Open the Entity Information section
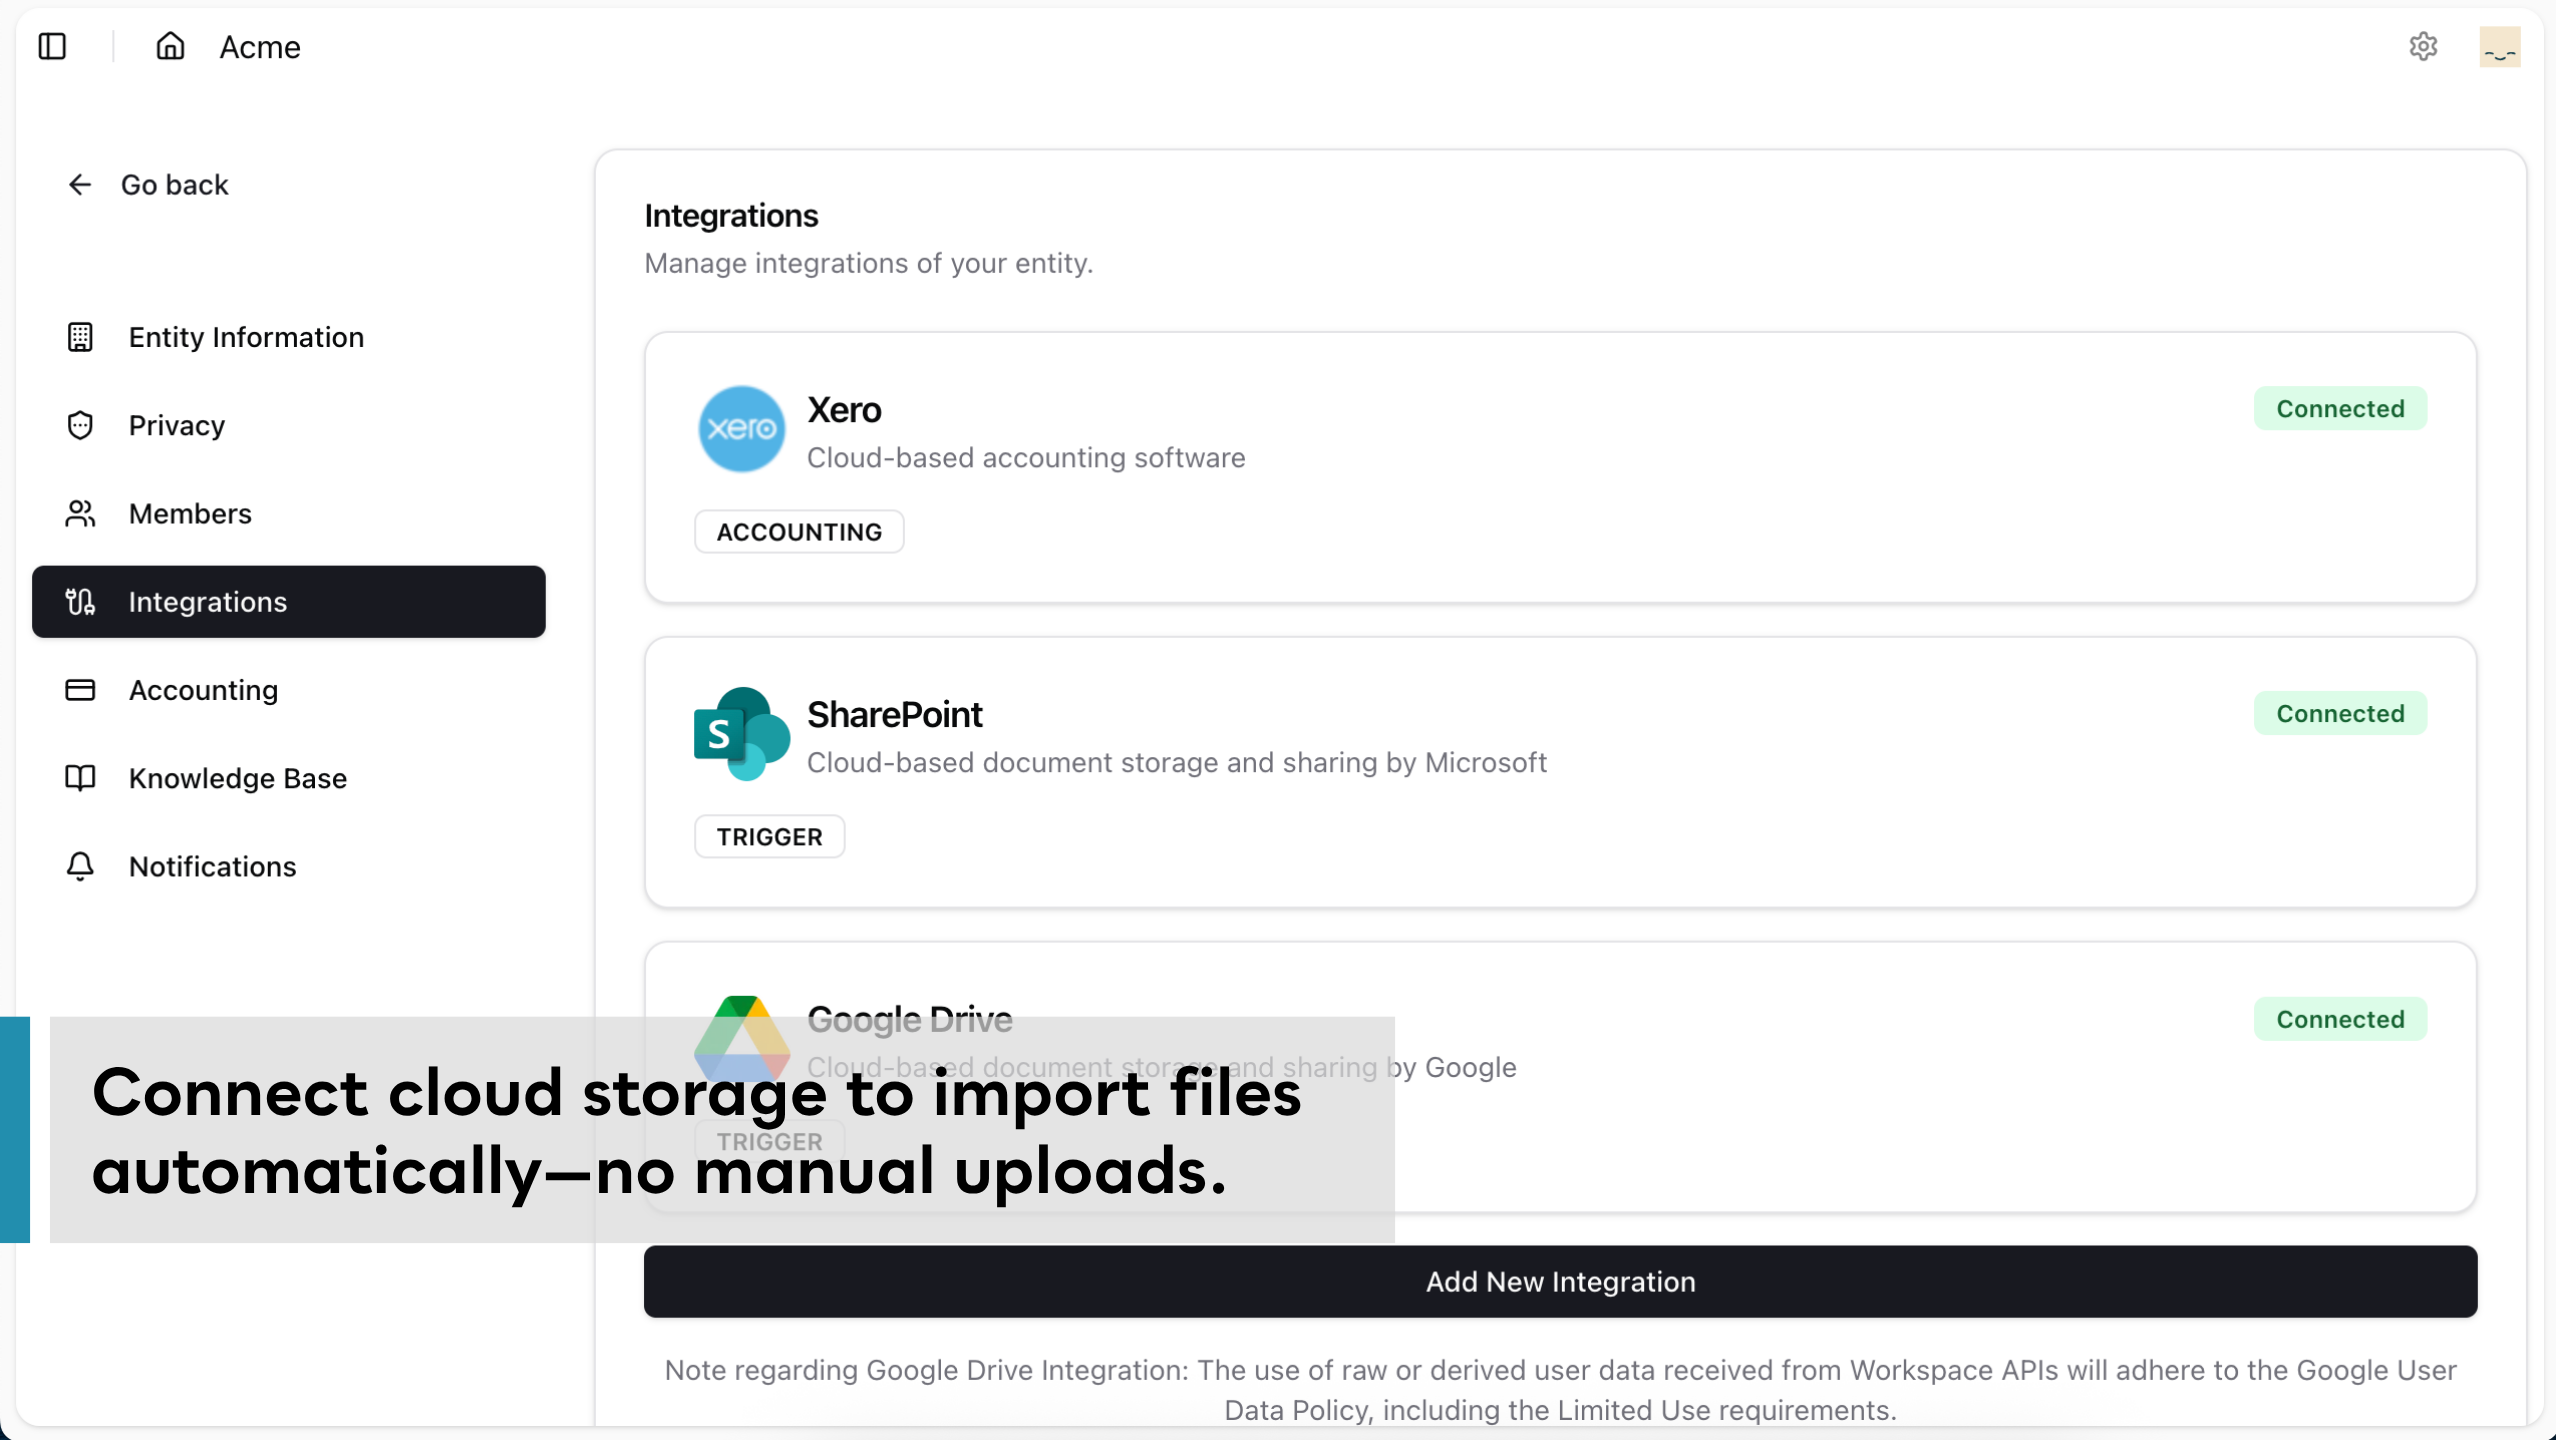The height and width of the screenshot is (1440, 2560). 289,338
